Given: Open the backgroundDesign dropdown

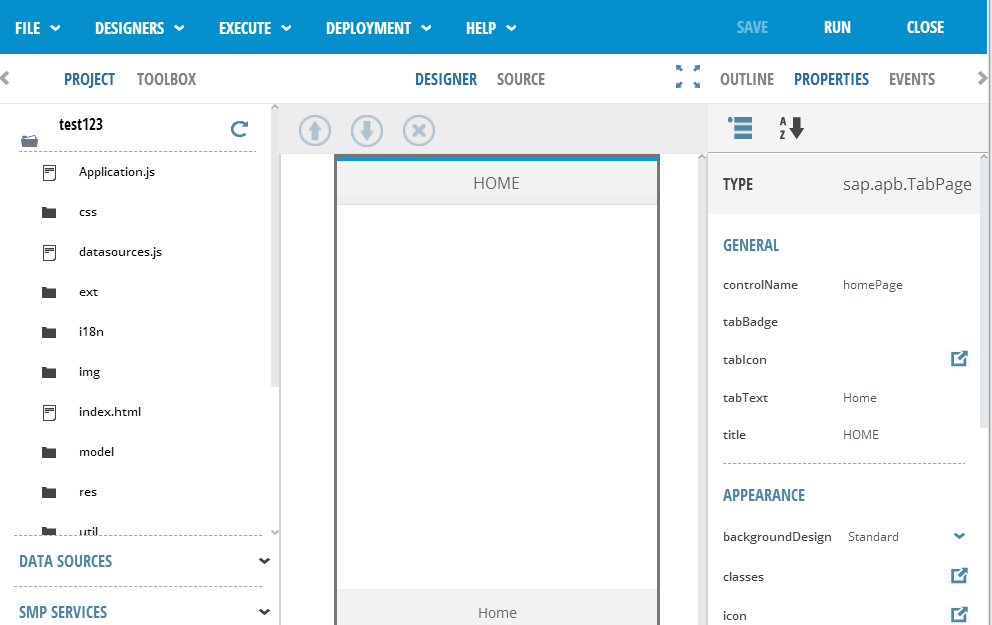Looking at the screenshot, I should [x=959, y=536].
